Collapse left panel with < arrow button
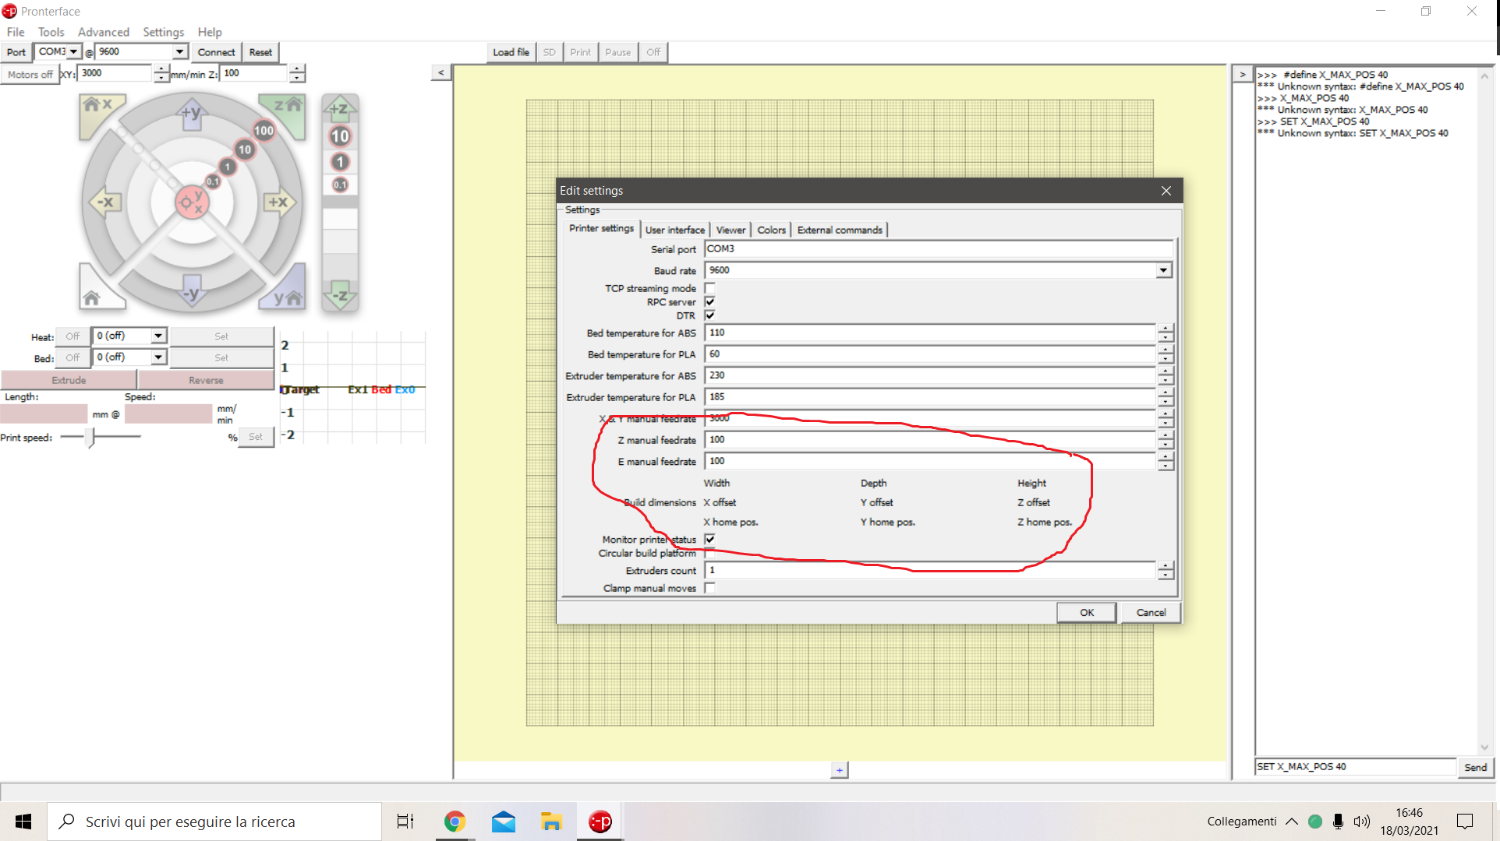 point(441,72)
